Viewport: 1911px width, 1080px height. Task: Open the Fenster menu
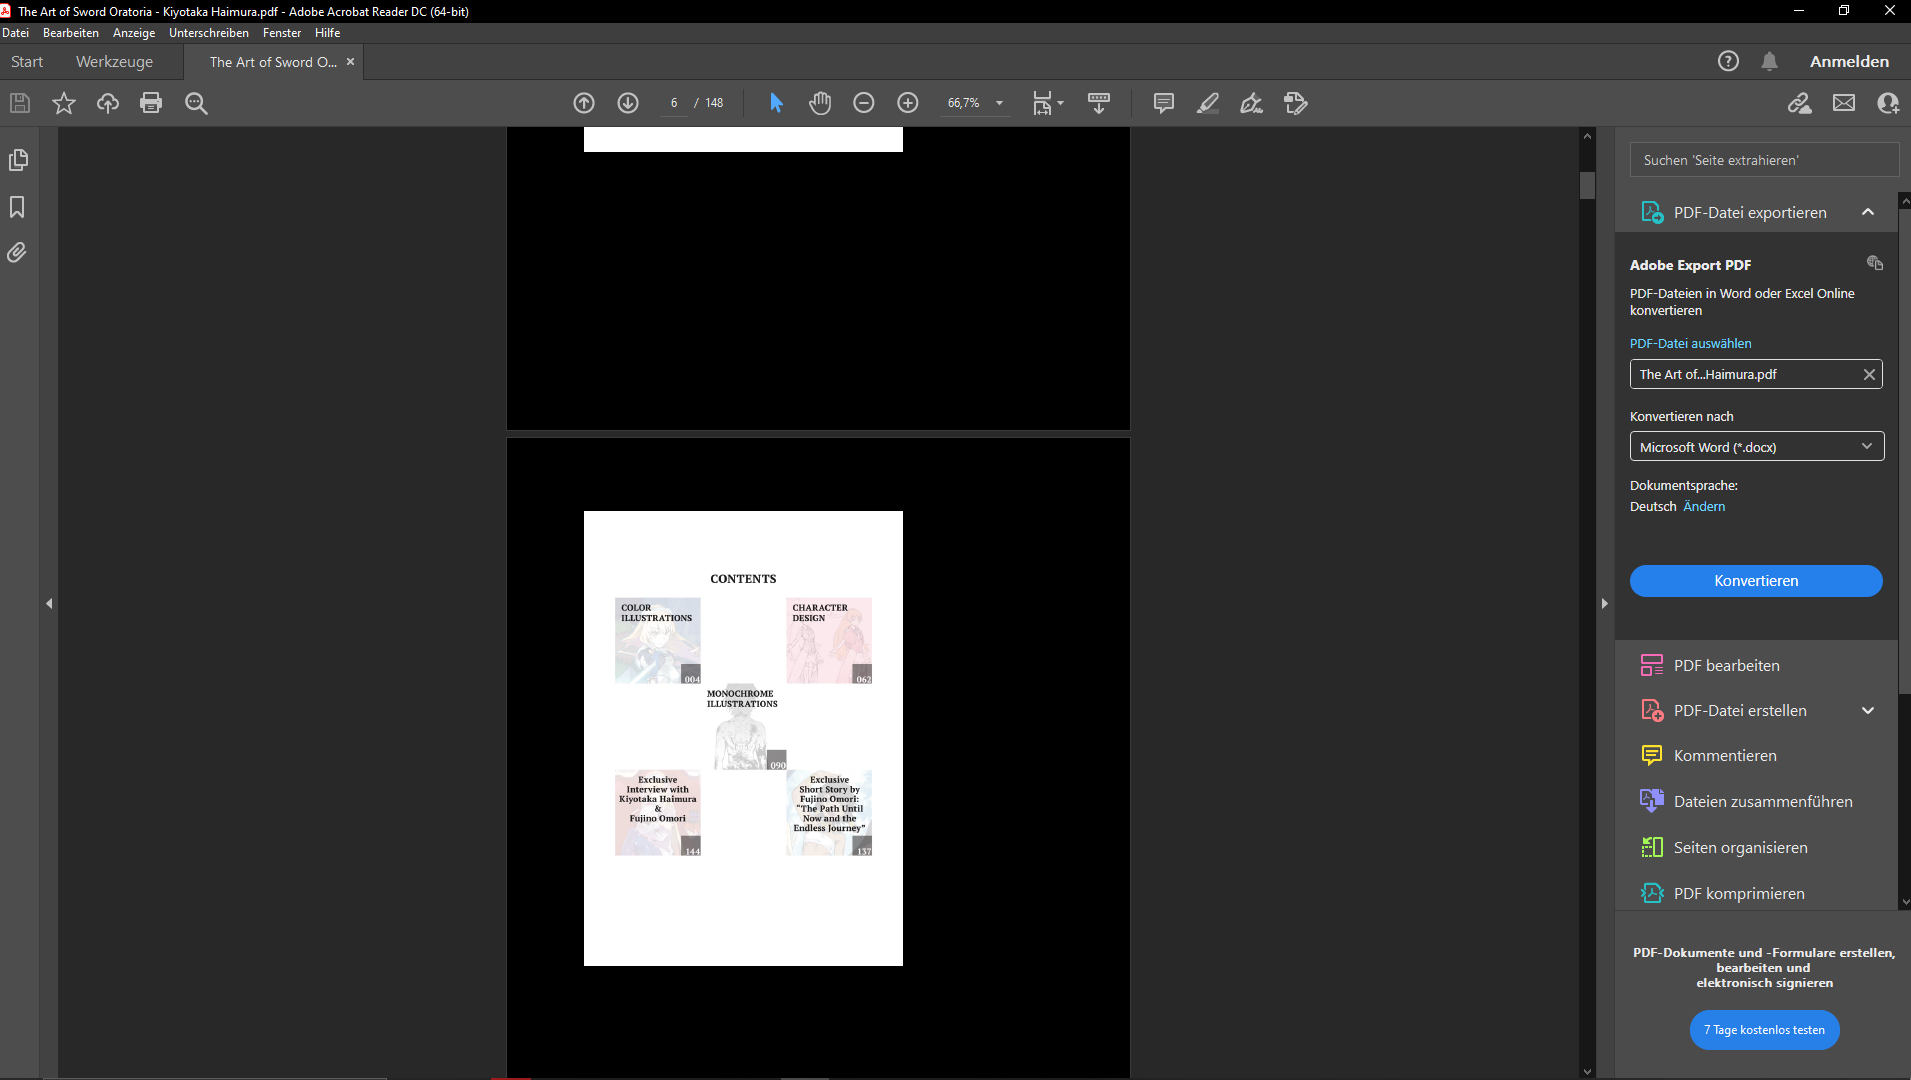[282, 33]
